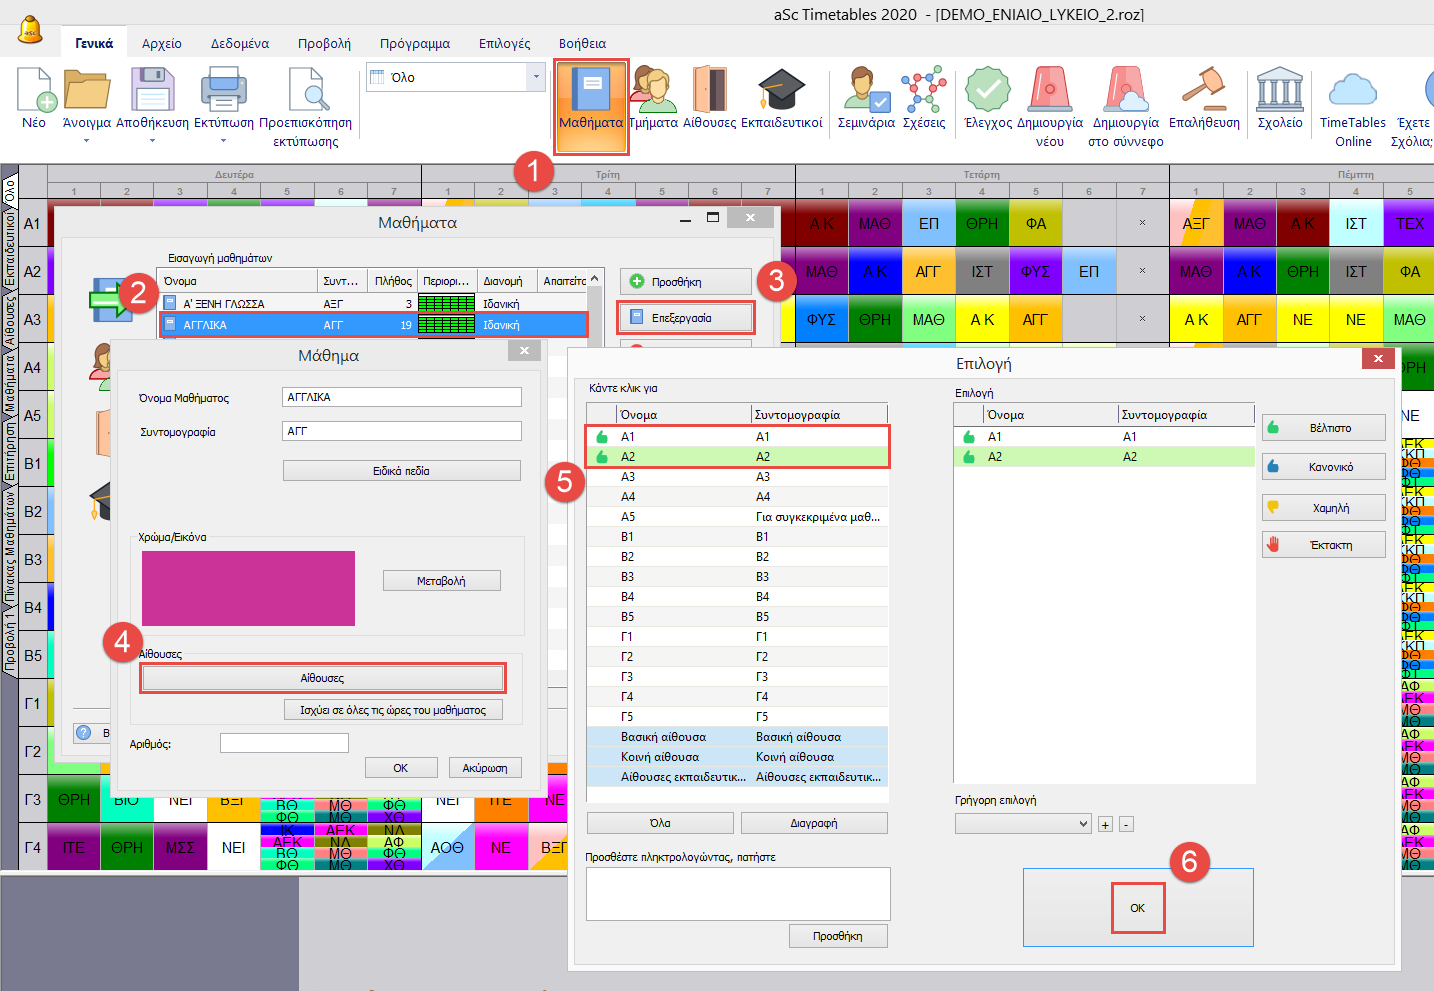Image resolution: width=1434 pixels, height=991 pixels.
Task: Open the Σχολείο building icon
Action: coord(1279,97)
